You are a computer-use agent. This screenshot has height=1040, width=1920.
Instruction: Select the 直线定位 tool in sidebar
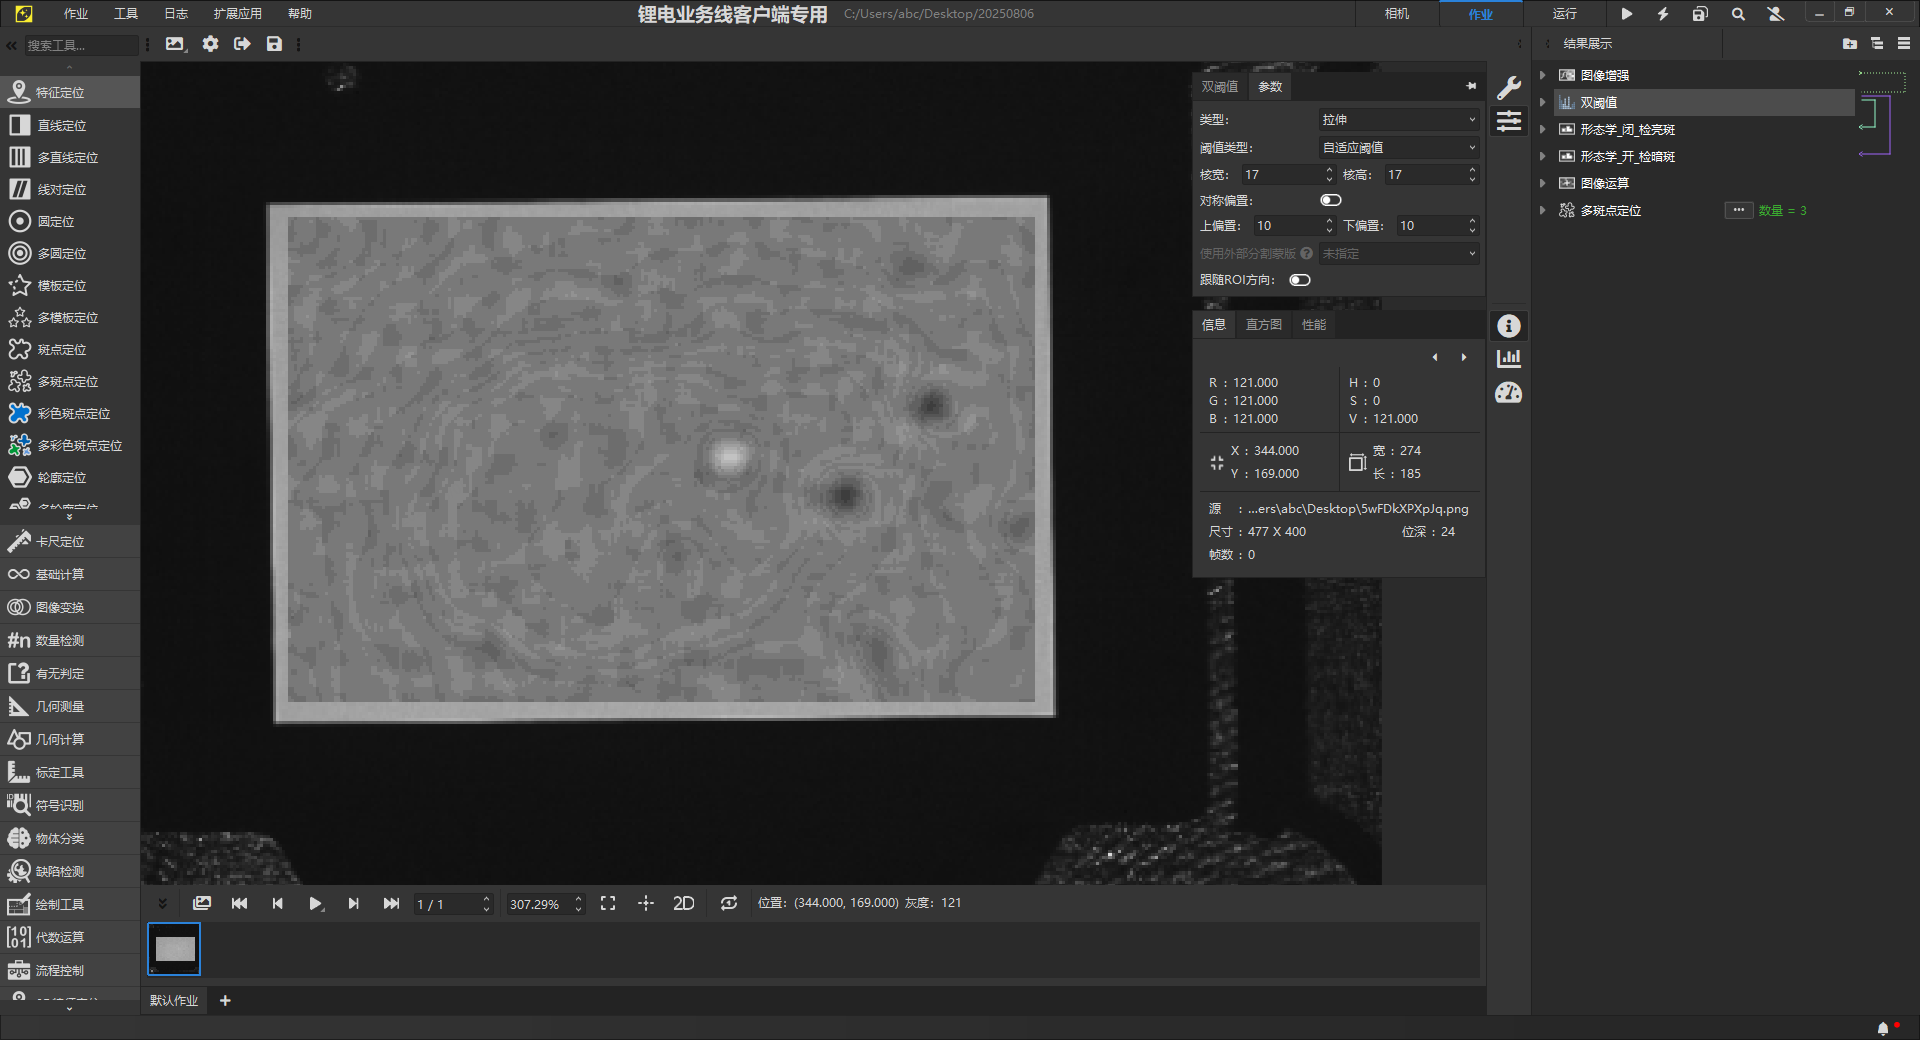(x=60, y=125)
